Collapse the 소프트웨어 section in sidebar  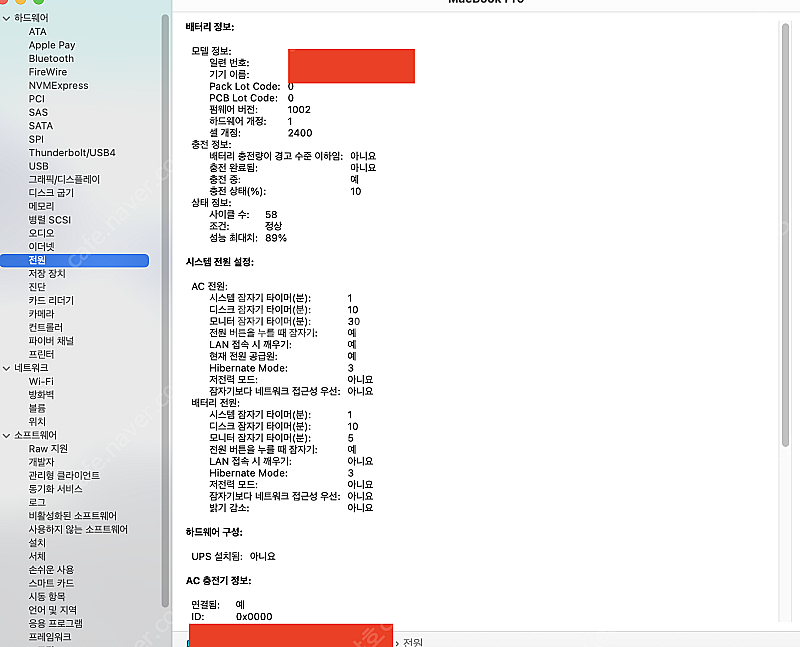[x=7, y=435]
